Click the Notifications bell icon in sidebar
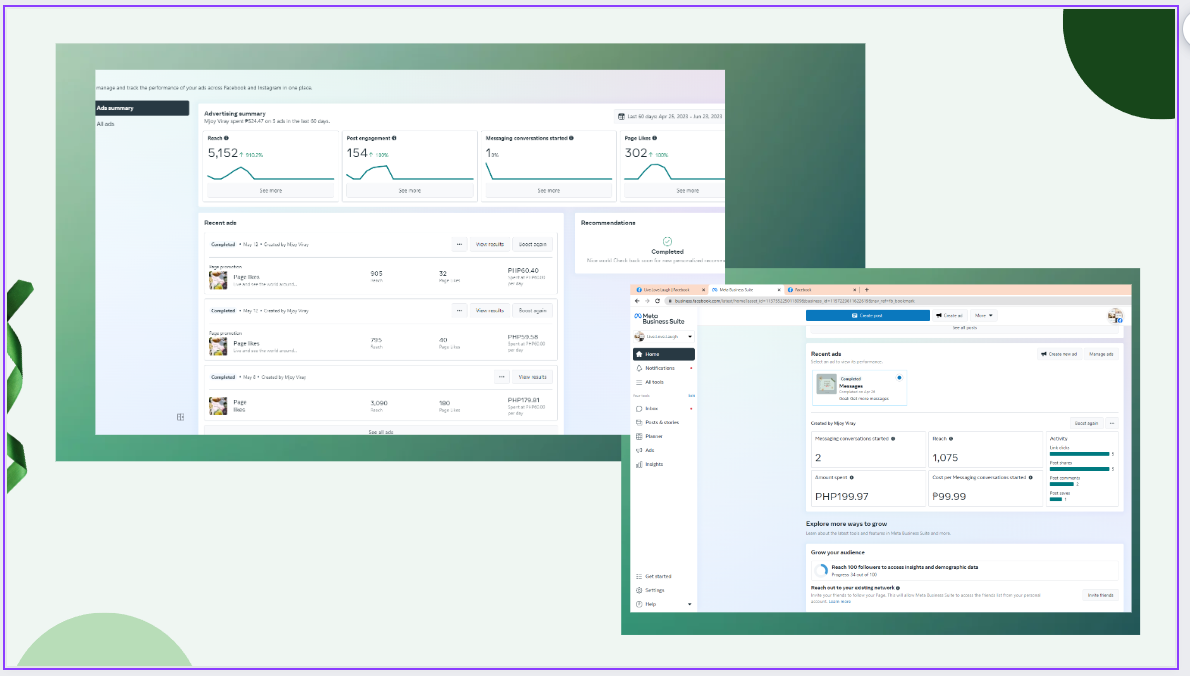This screenshot has width=1190, height=676. click(x=639, y=368)
